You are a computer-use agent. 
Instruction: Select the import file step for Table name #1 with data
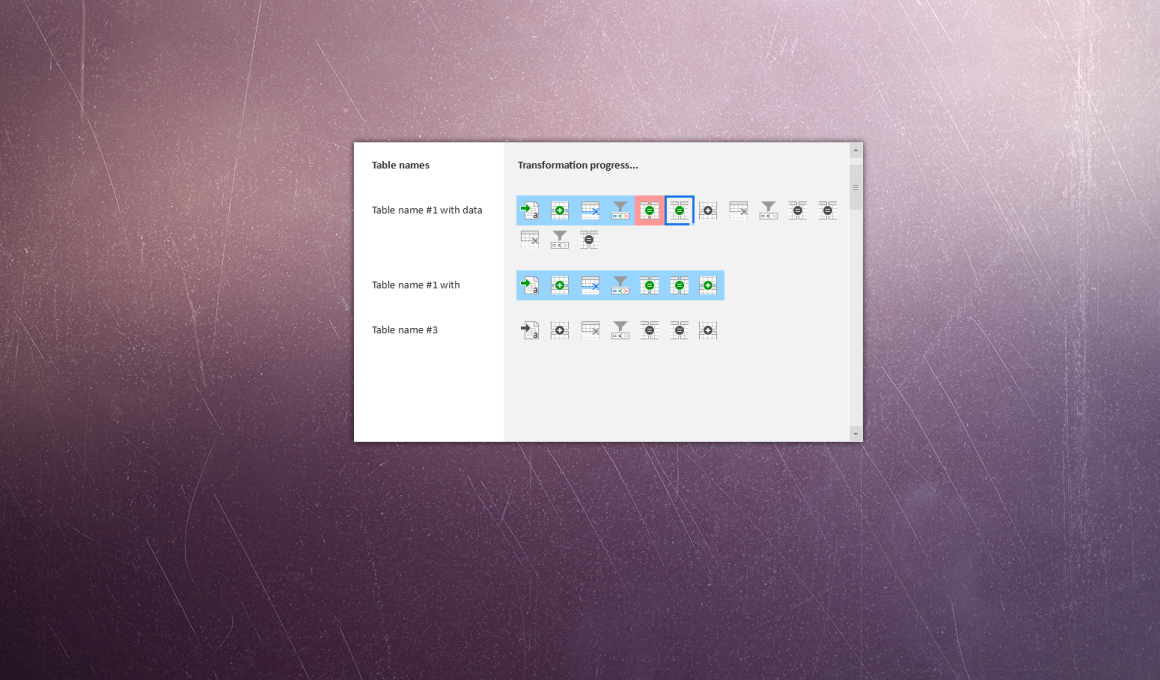[x=529, y=210]
